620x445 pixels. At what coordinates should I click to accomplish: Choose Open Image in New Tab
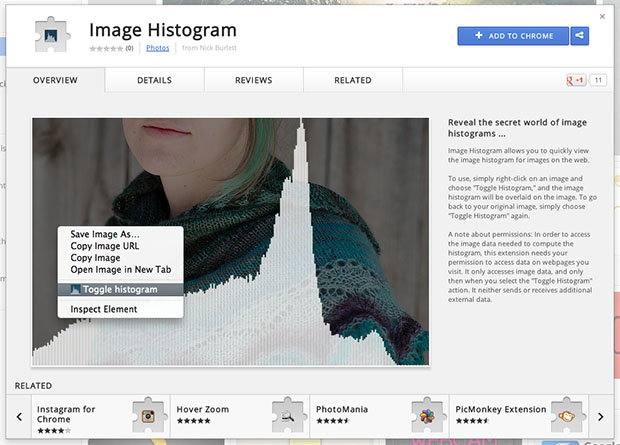click(x=120, y=270)
